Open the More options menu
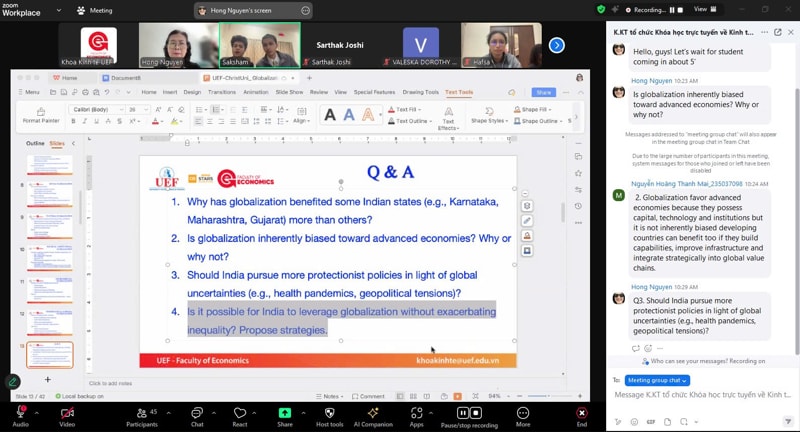 point(523,414)
